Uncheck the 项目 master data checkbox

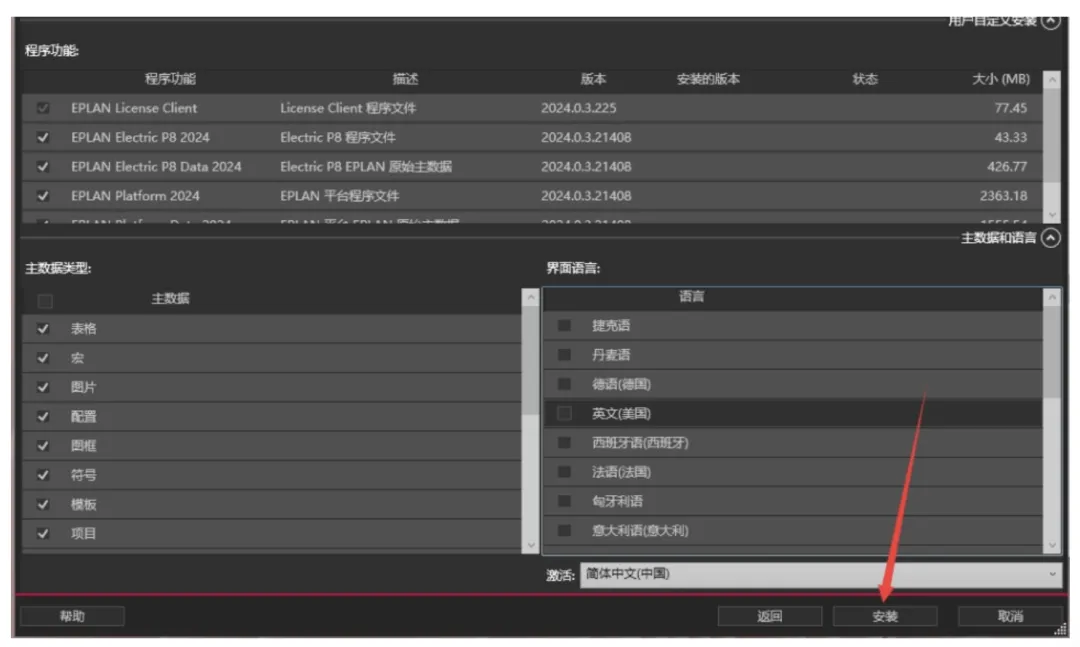[43, 533]
